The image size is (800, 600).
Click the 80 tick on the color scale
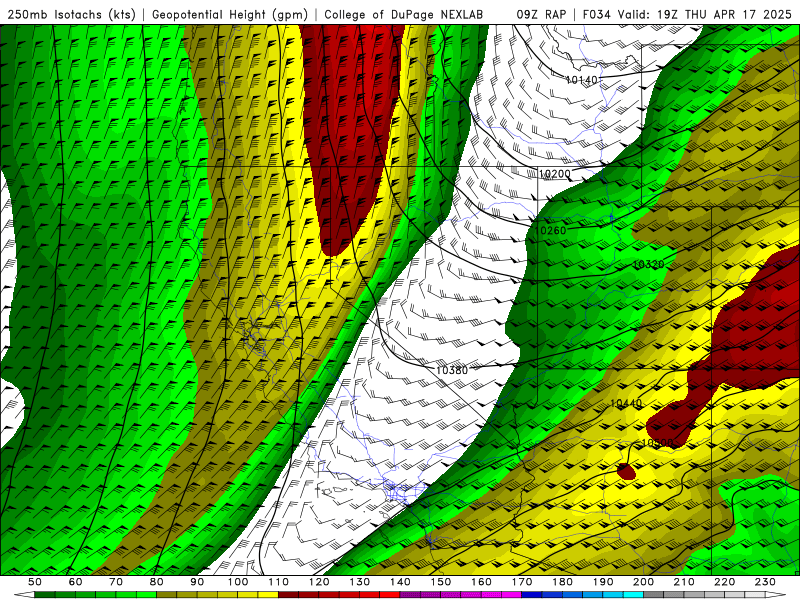click(x=157, y=582)
